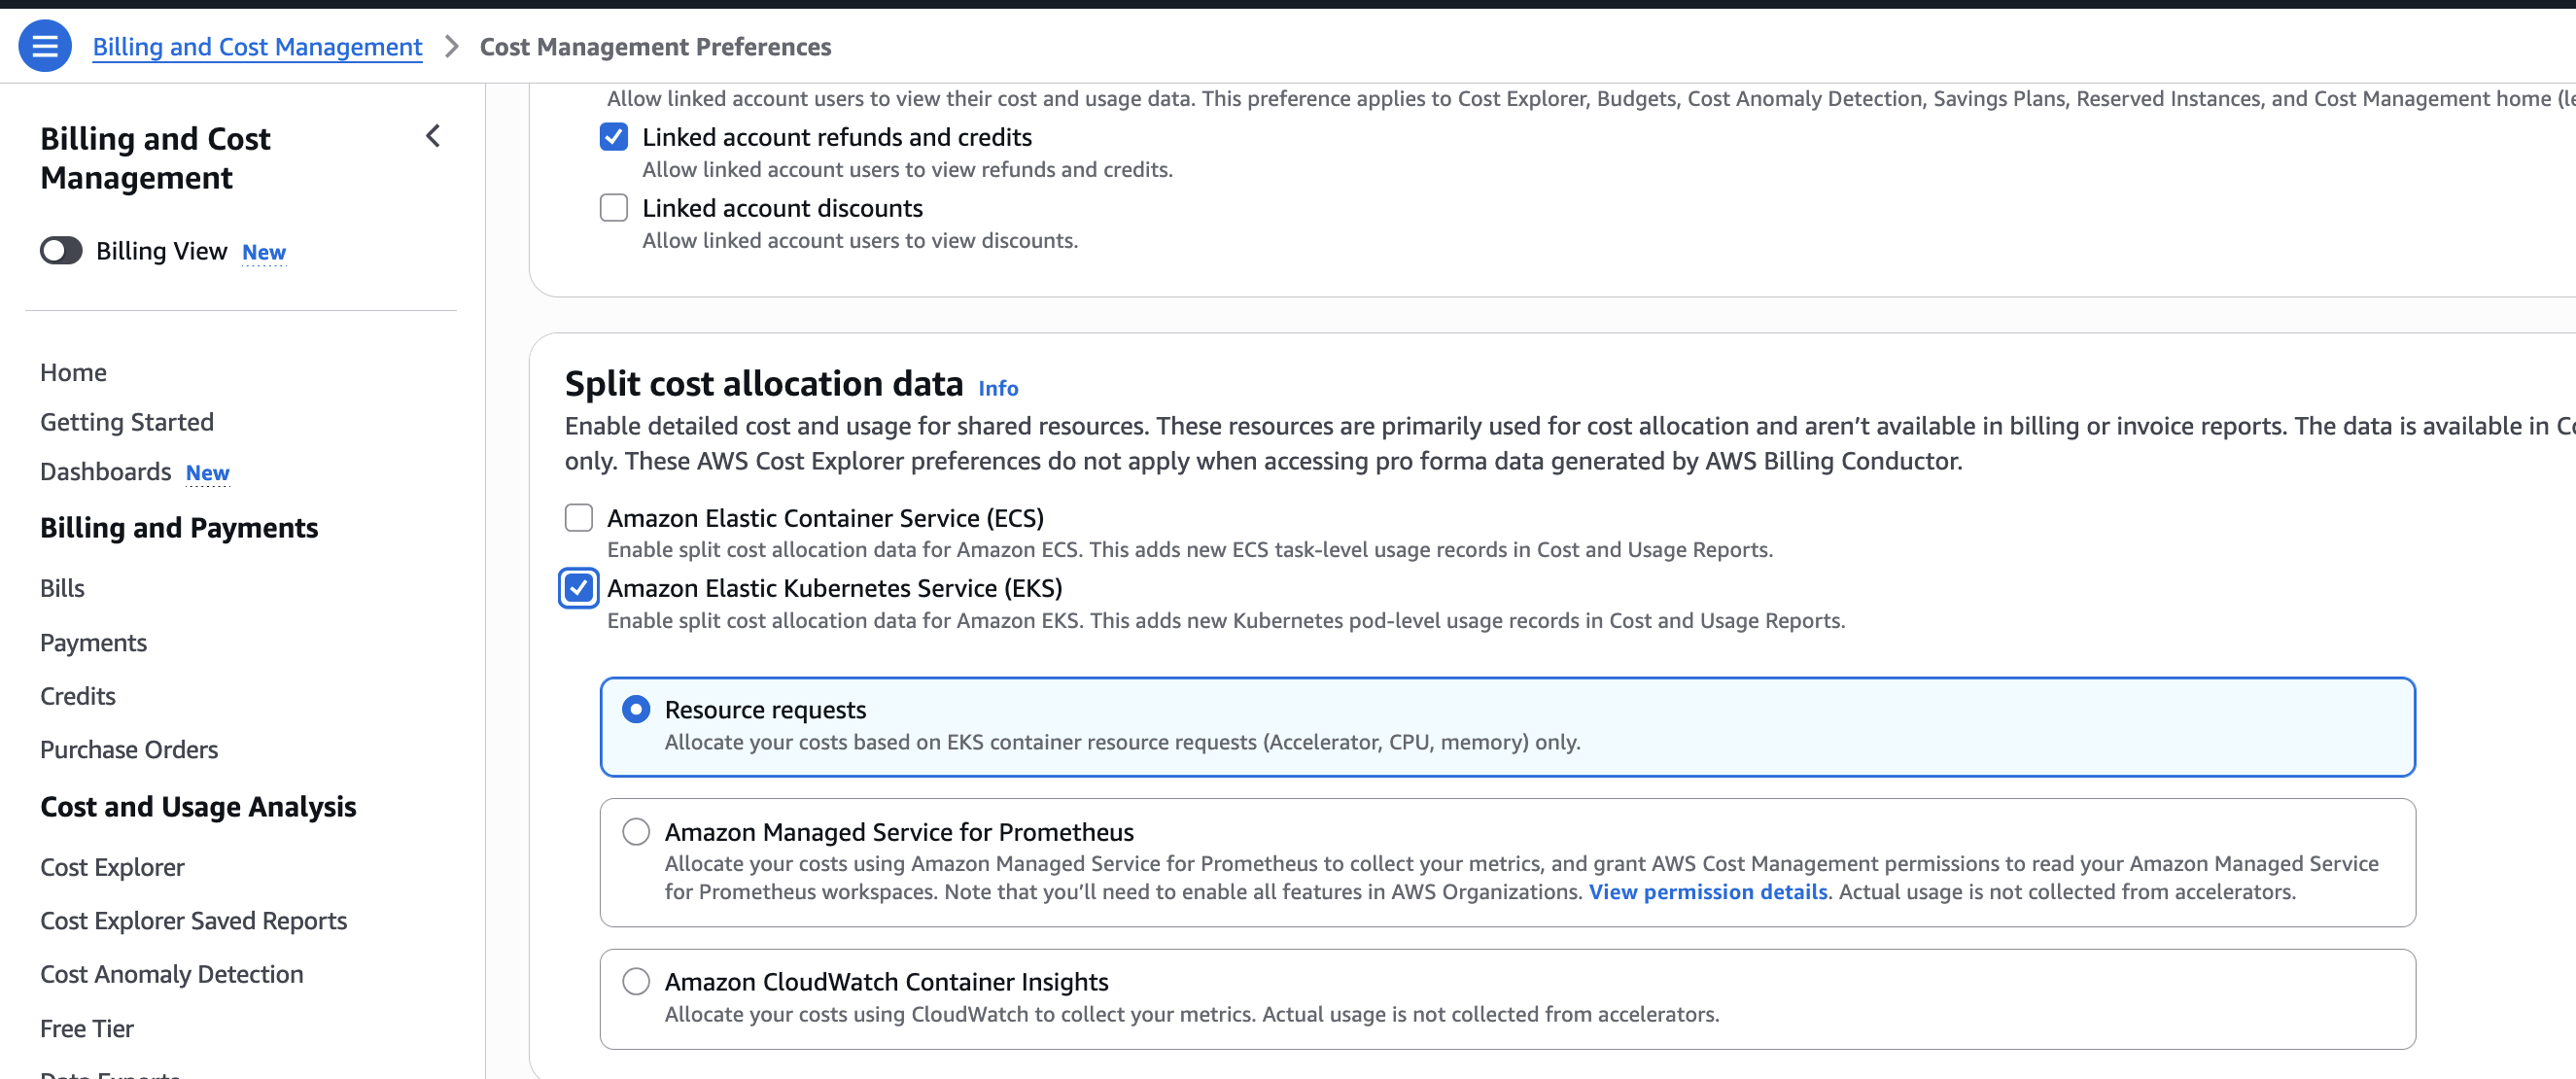Uncheck Amazon Elastic Kubernetes Service (EKS)
This screenshot has height=1079, width=2576.
tap(579, 588)
